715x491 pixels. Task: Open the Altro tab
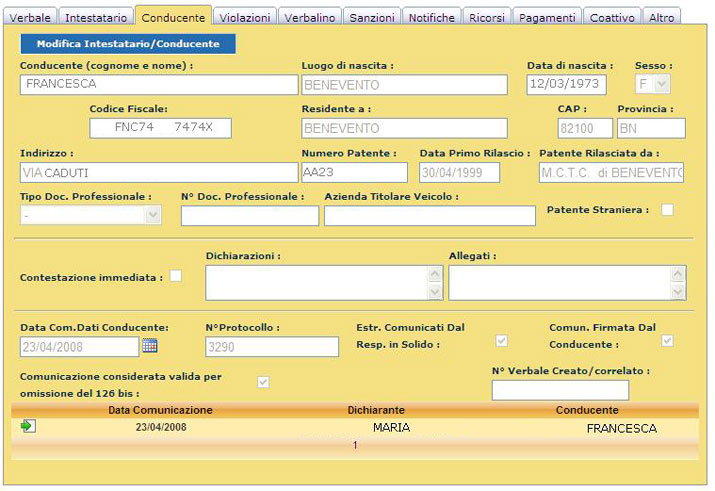662,17
